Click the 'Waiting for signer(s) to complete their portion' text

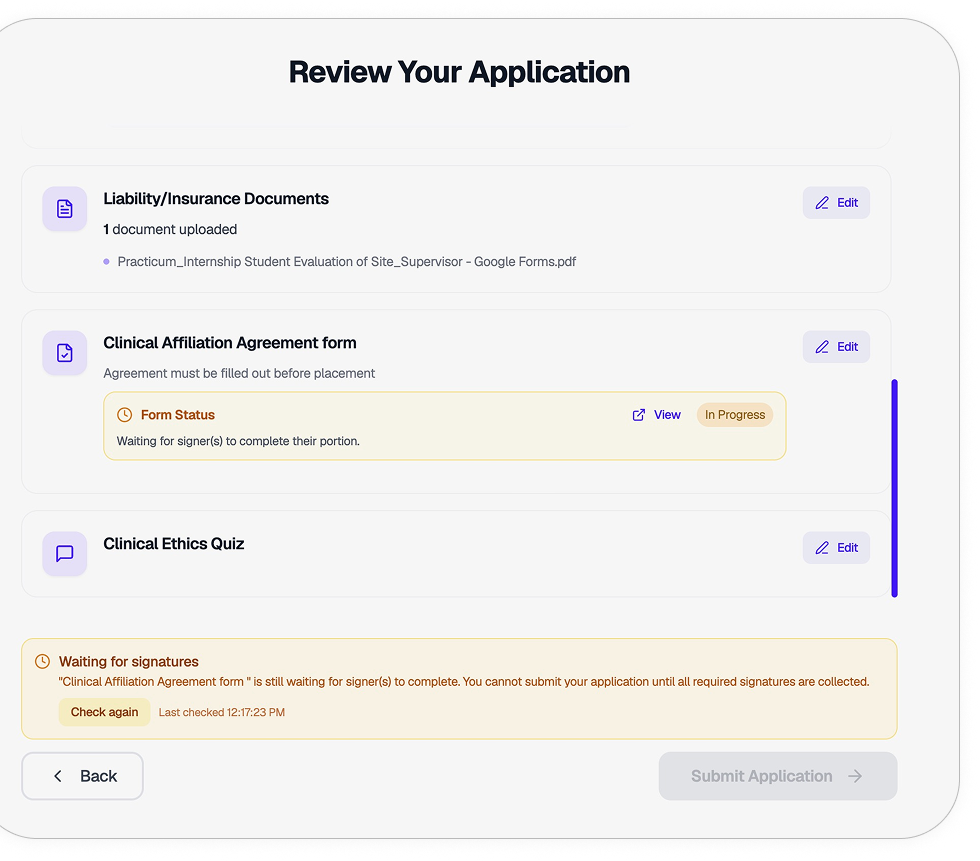coord(238,441)
